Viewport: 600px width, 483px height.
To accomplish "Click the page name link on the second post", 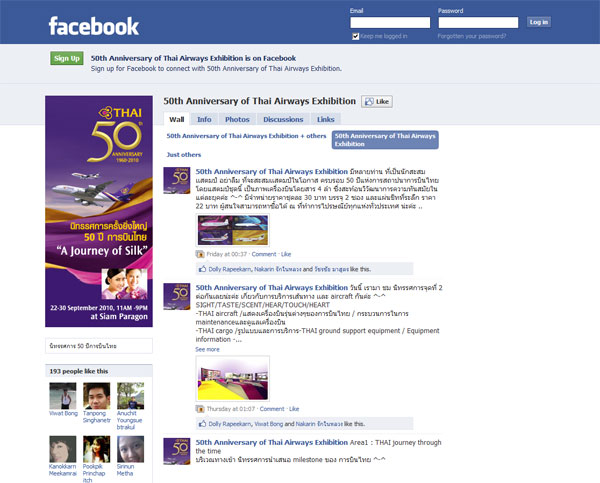I will click(x=272, y=287).
